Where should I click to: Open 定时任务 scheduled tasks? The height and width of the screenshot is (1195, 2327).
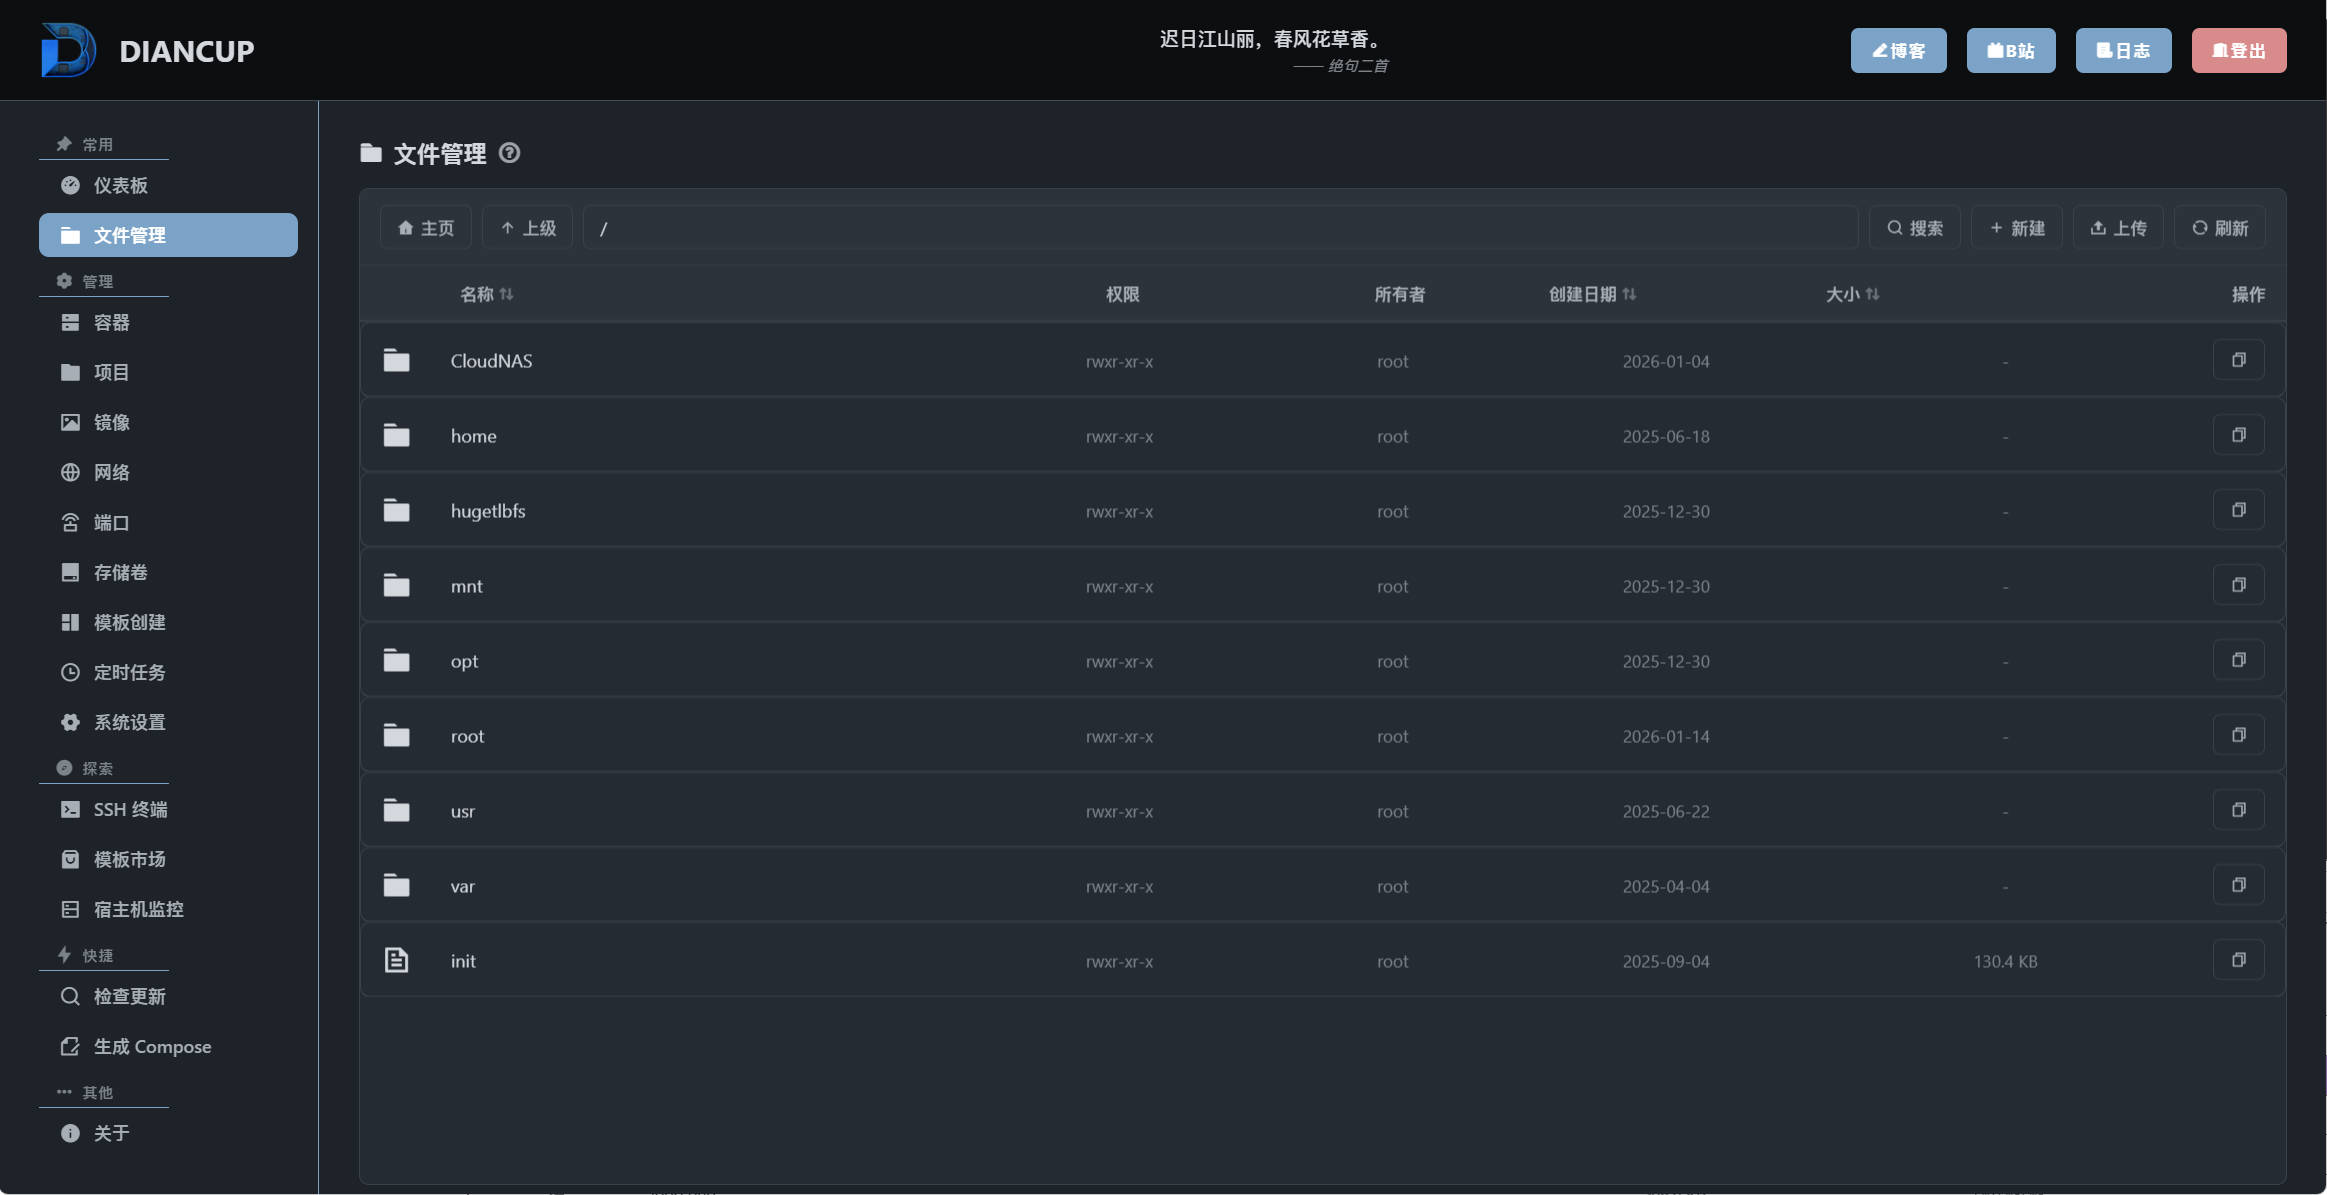point(129,673)
